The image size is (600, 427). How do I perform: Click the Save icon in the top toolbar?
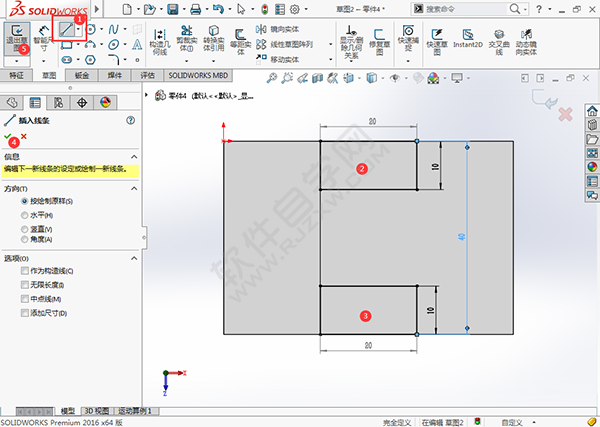(173, 9)
